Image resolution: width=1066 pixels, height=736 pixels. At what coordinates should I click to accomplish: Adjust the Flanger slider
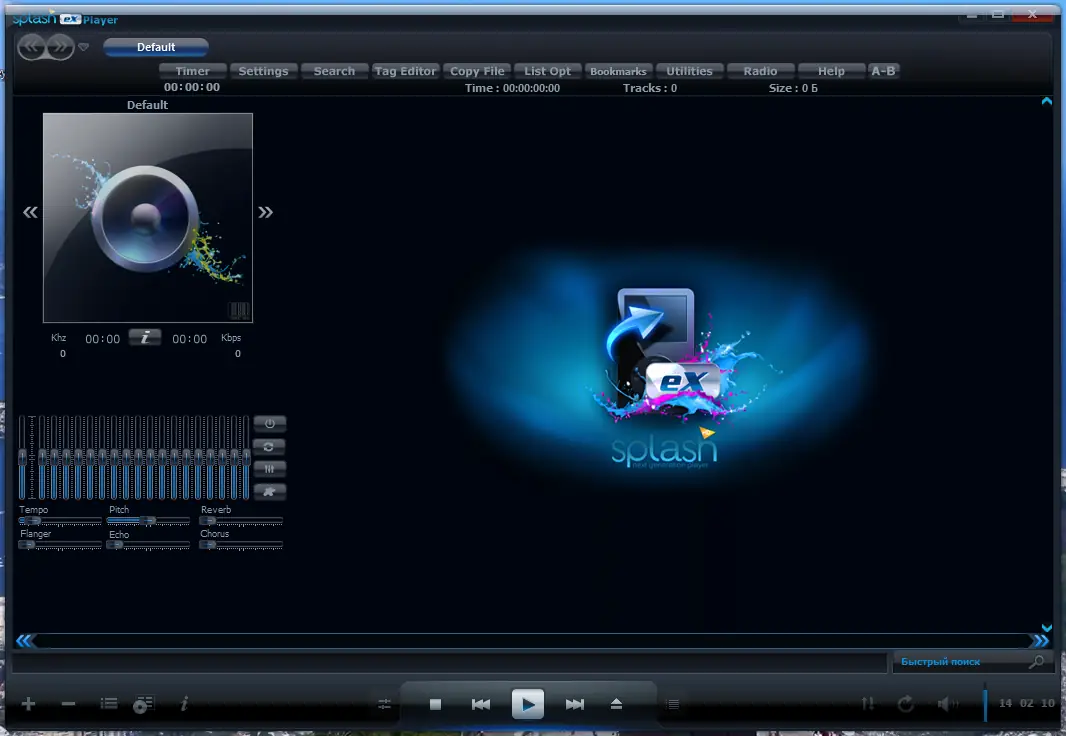tap(60, 545)
